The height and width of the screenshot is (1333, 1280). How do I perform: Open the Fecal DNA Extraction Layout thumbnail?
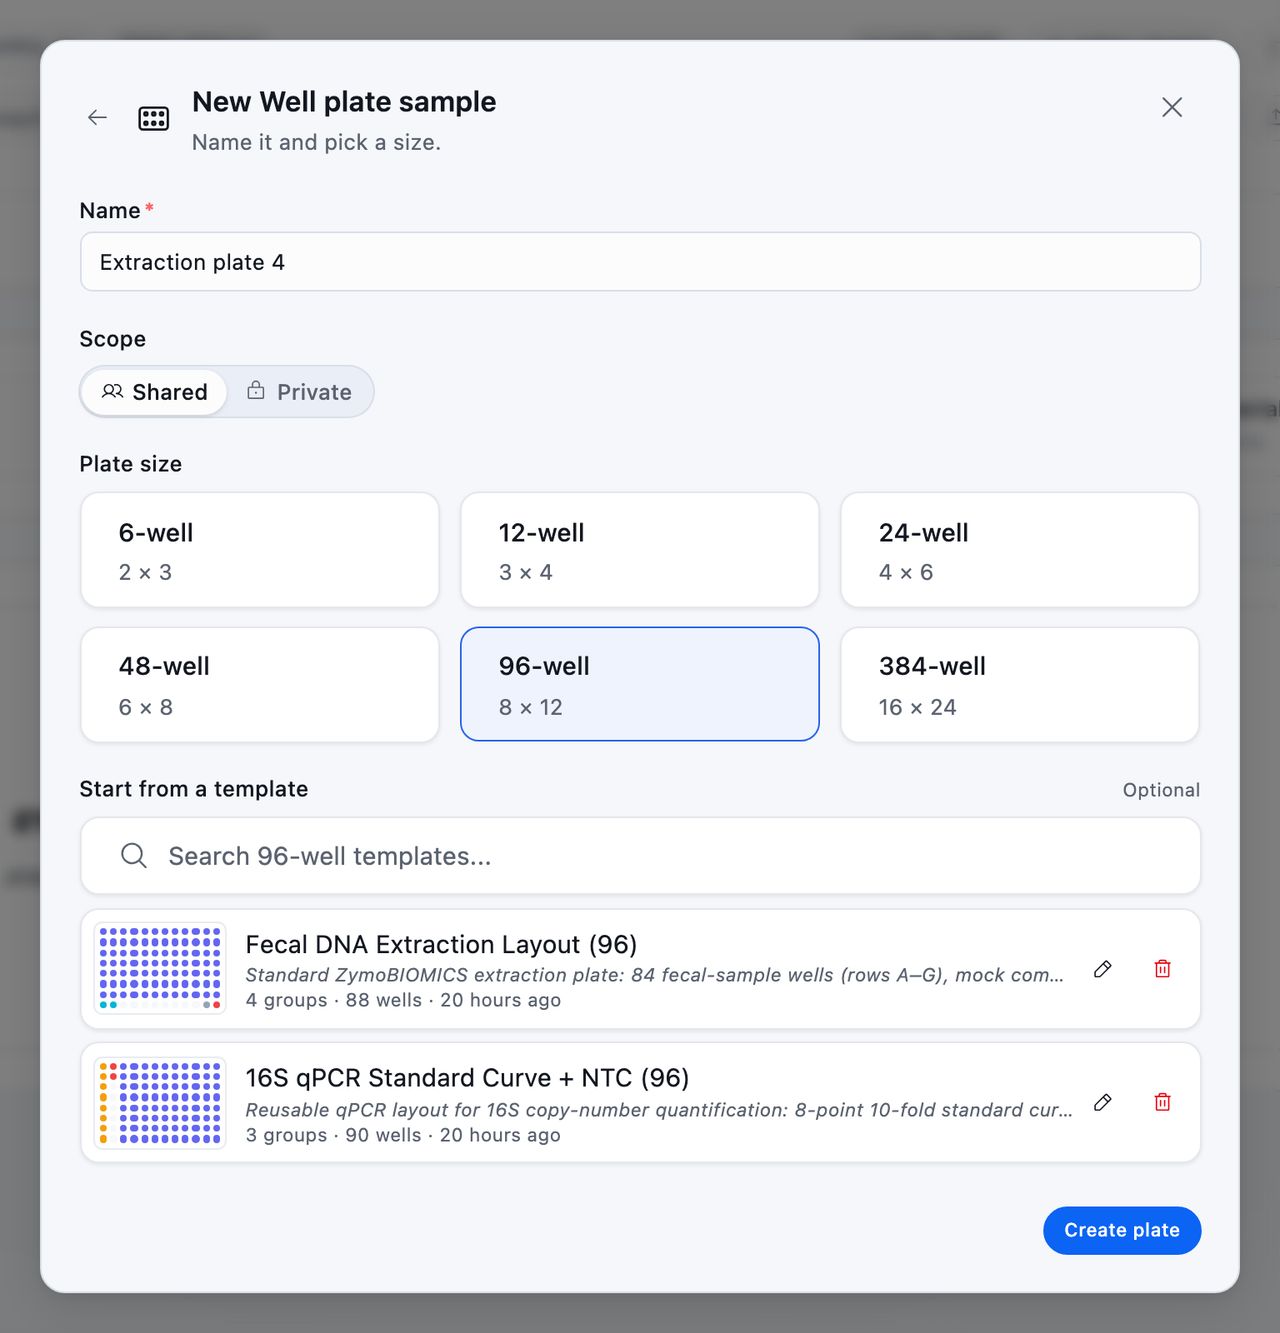(160, 969)
